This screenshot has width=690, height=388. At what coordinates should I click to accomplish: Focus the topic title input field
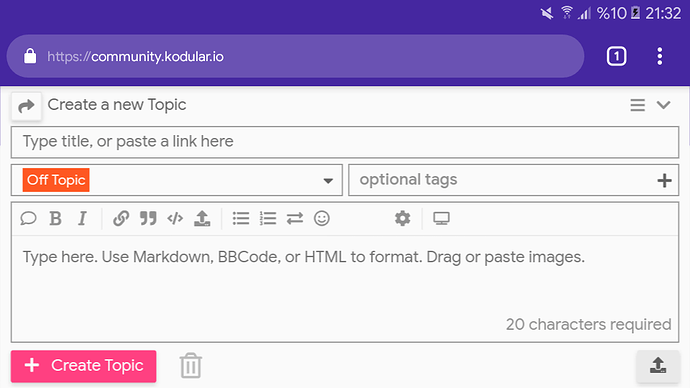coord(345,142)
